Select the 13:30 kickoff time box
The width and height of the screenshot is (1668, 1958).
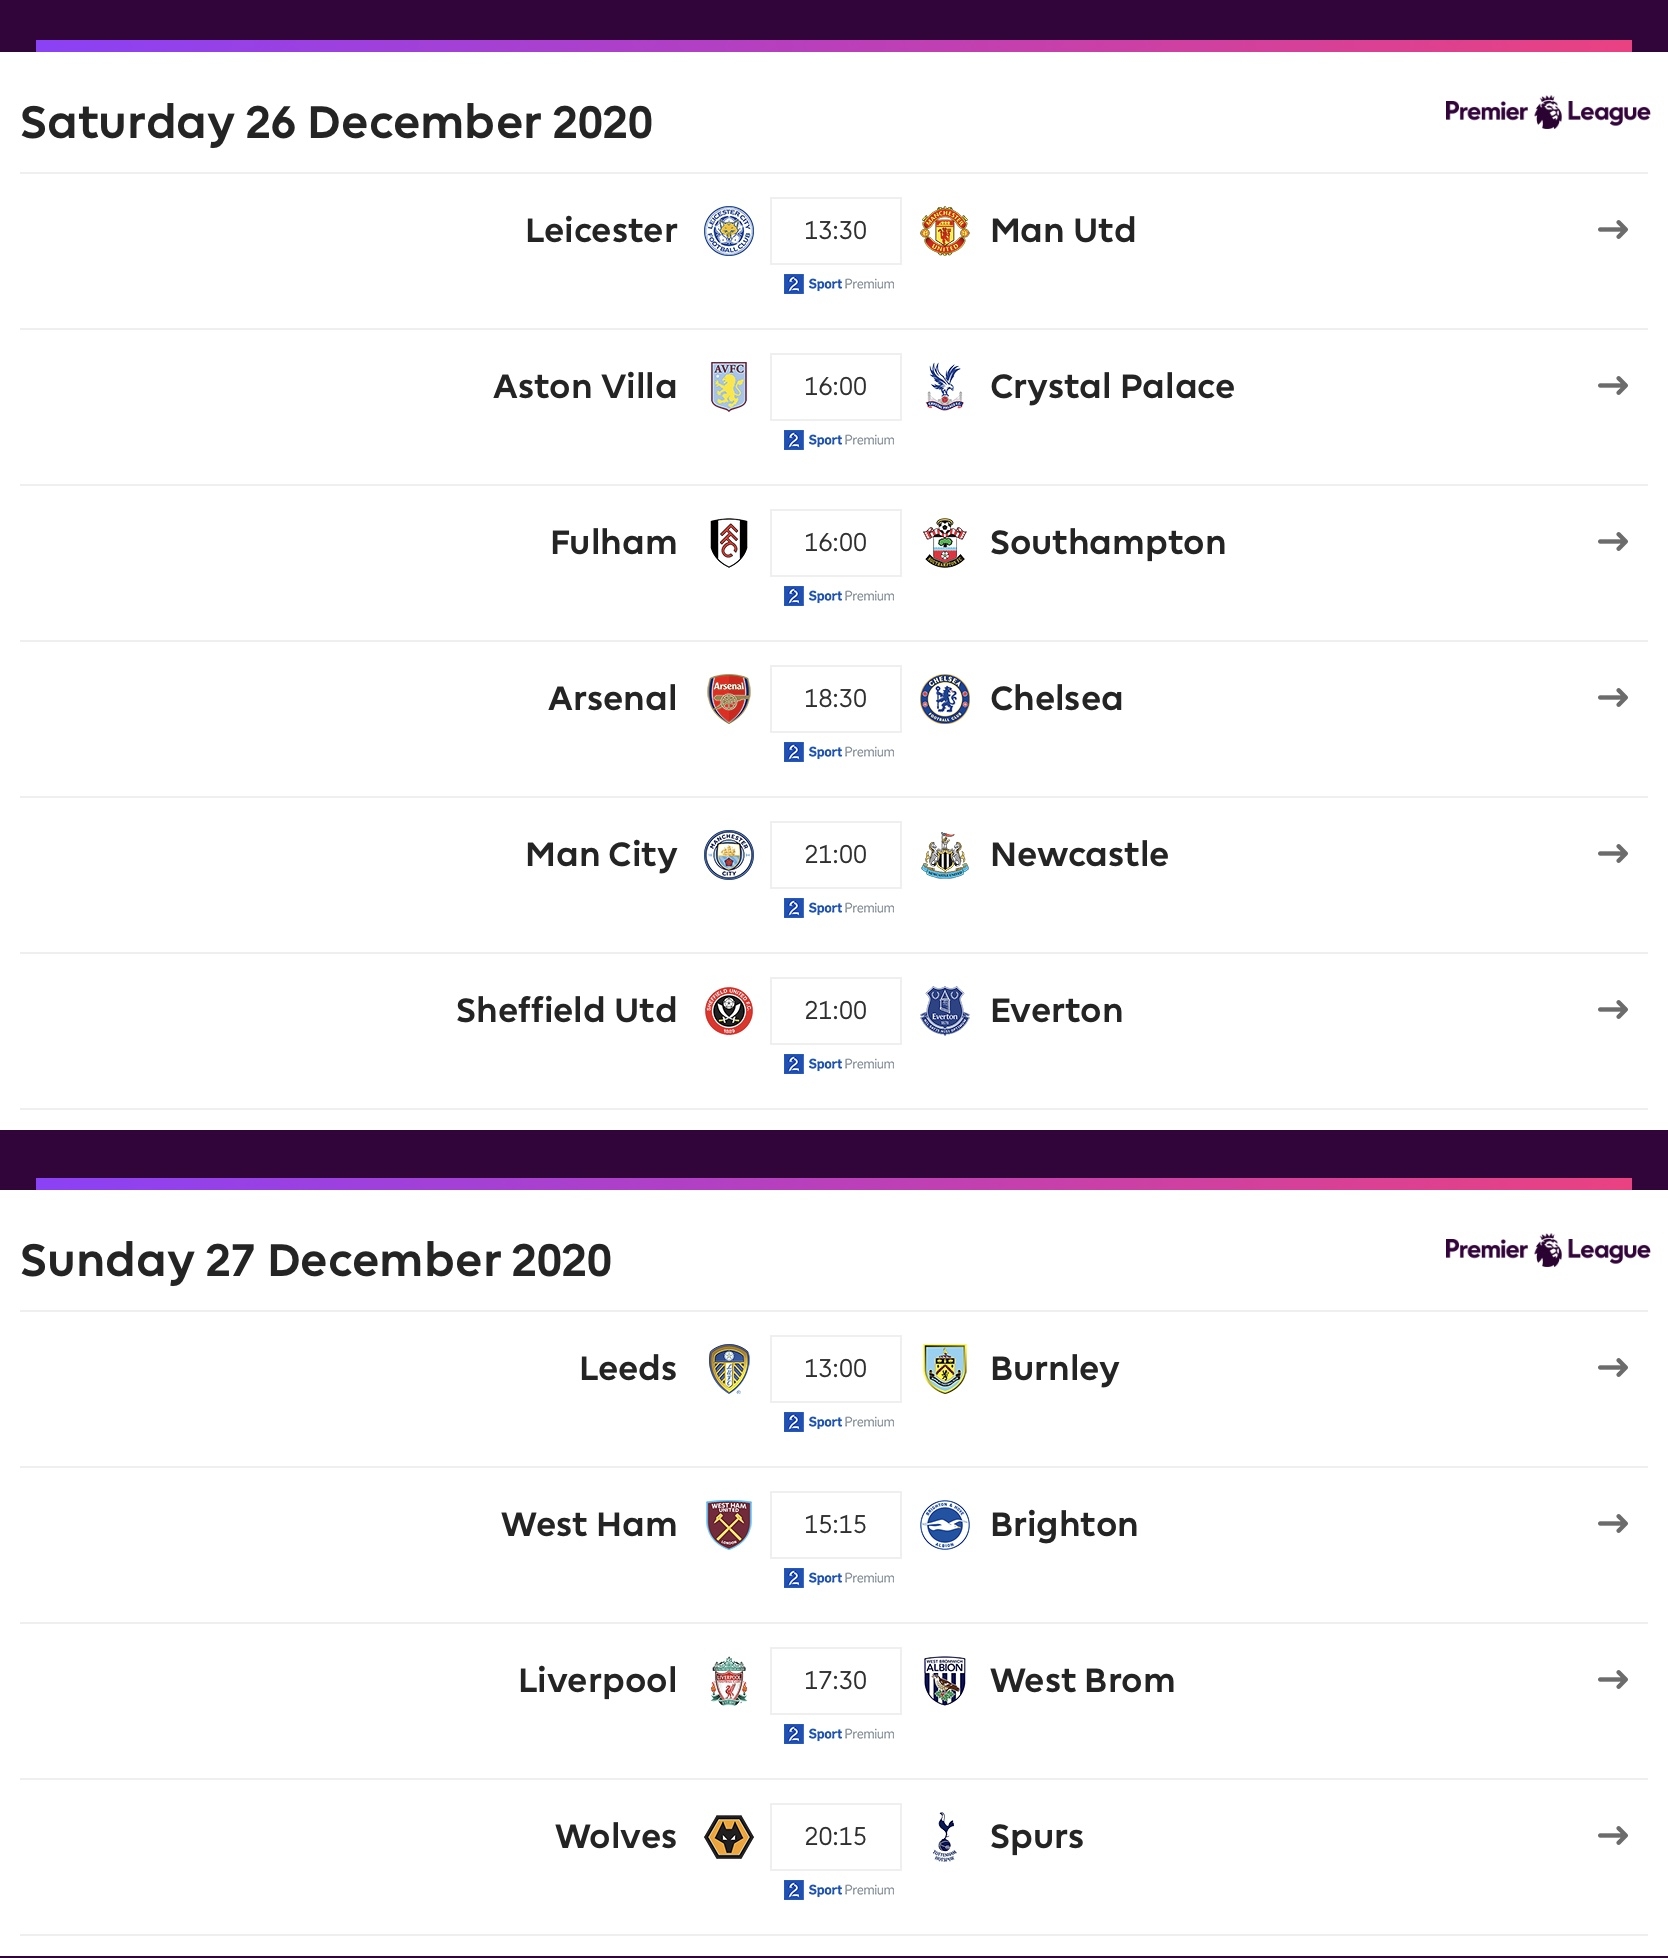point(836,231)
